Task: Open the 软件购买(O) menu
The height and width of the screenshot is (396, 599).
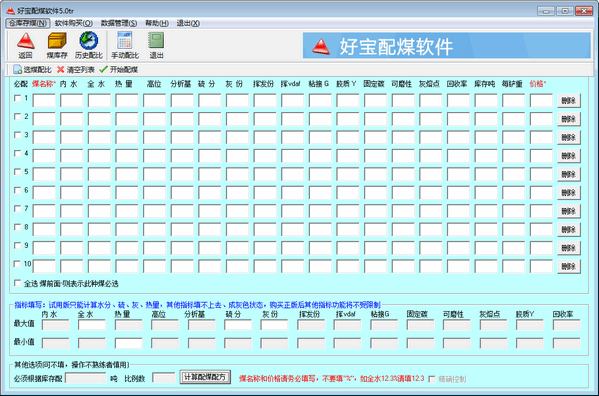Action: click(73, 23)
